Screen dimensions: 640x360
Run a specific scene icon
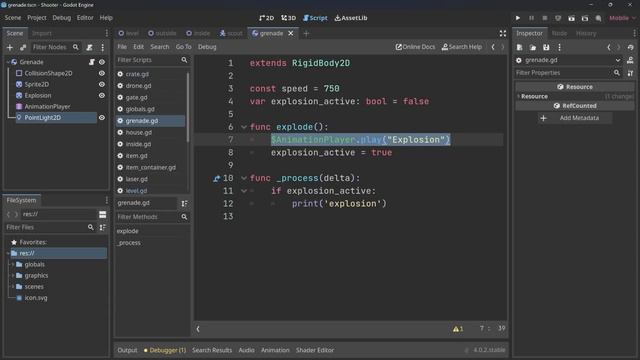pos(585,18)
